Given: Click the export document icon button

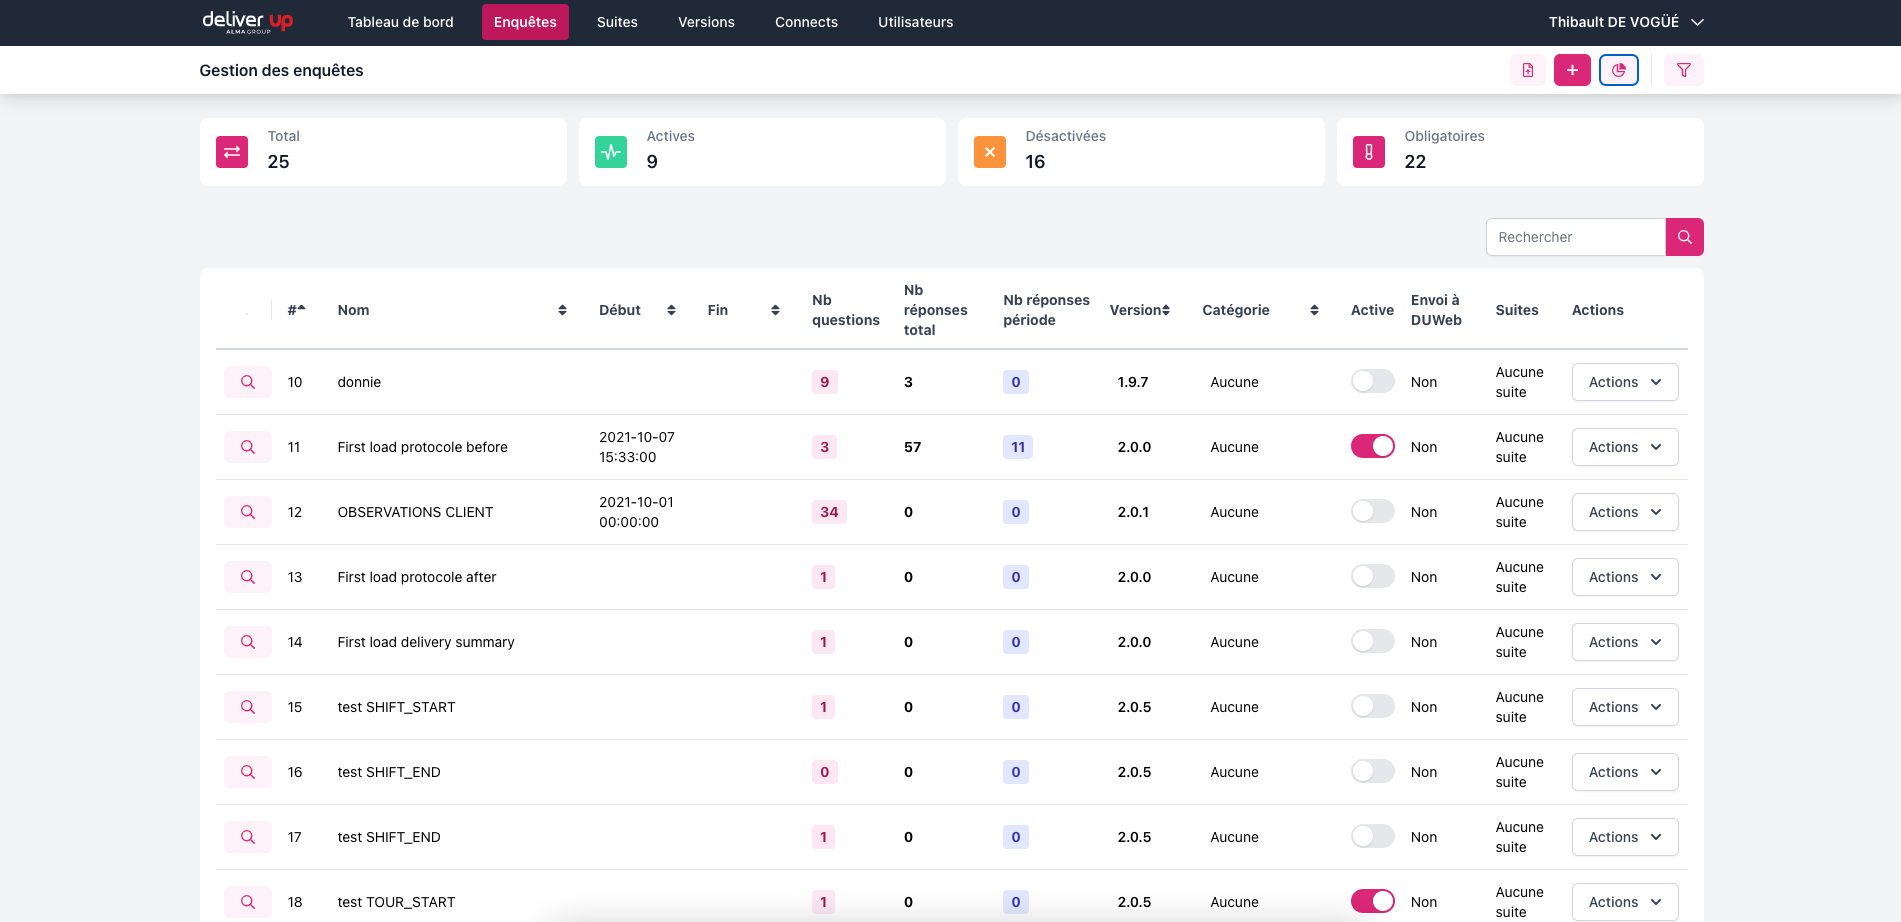Looking at the screenshot, I should (x=1528, y=70).
